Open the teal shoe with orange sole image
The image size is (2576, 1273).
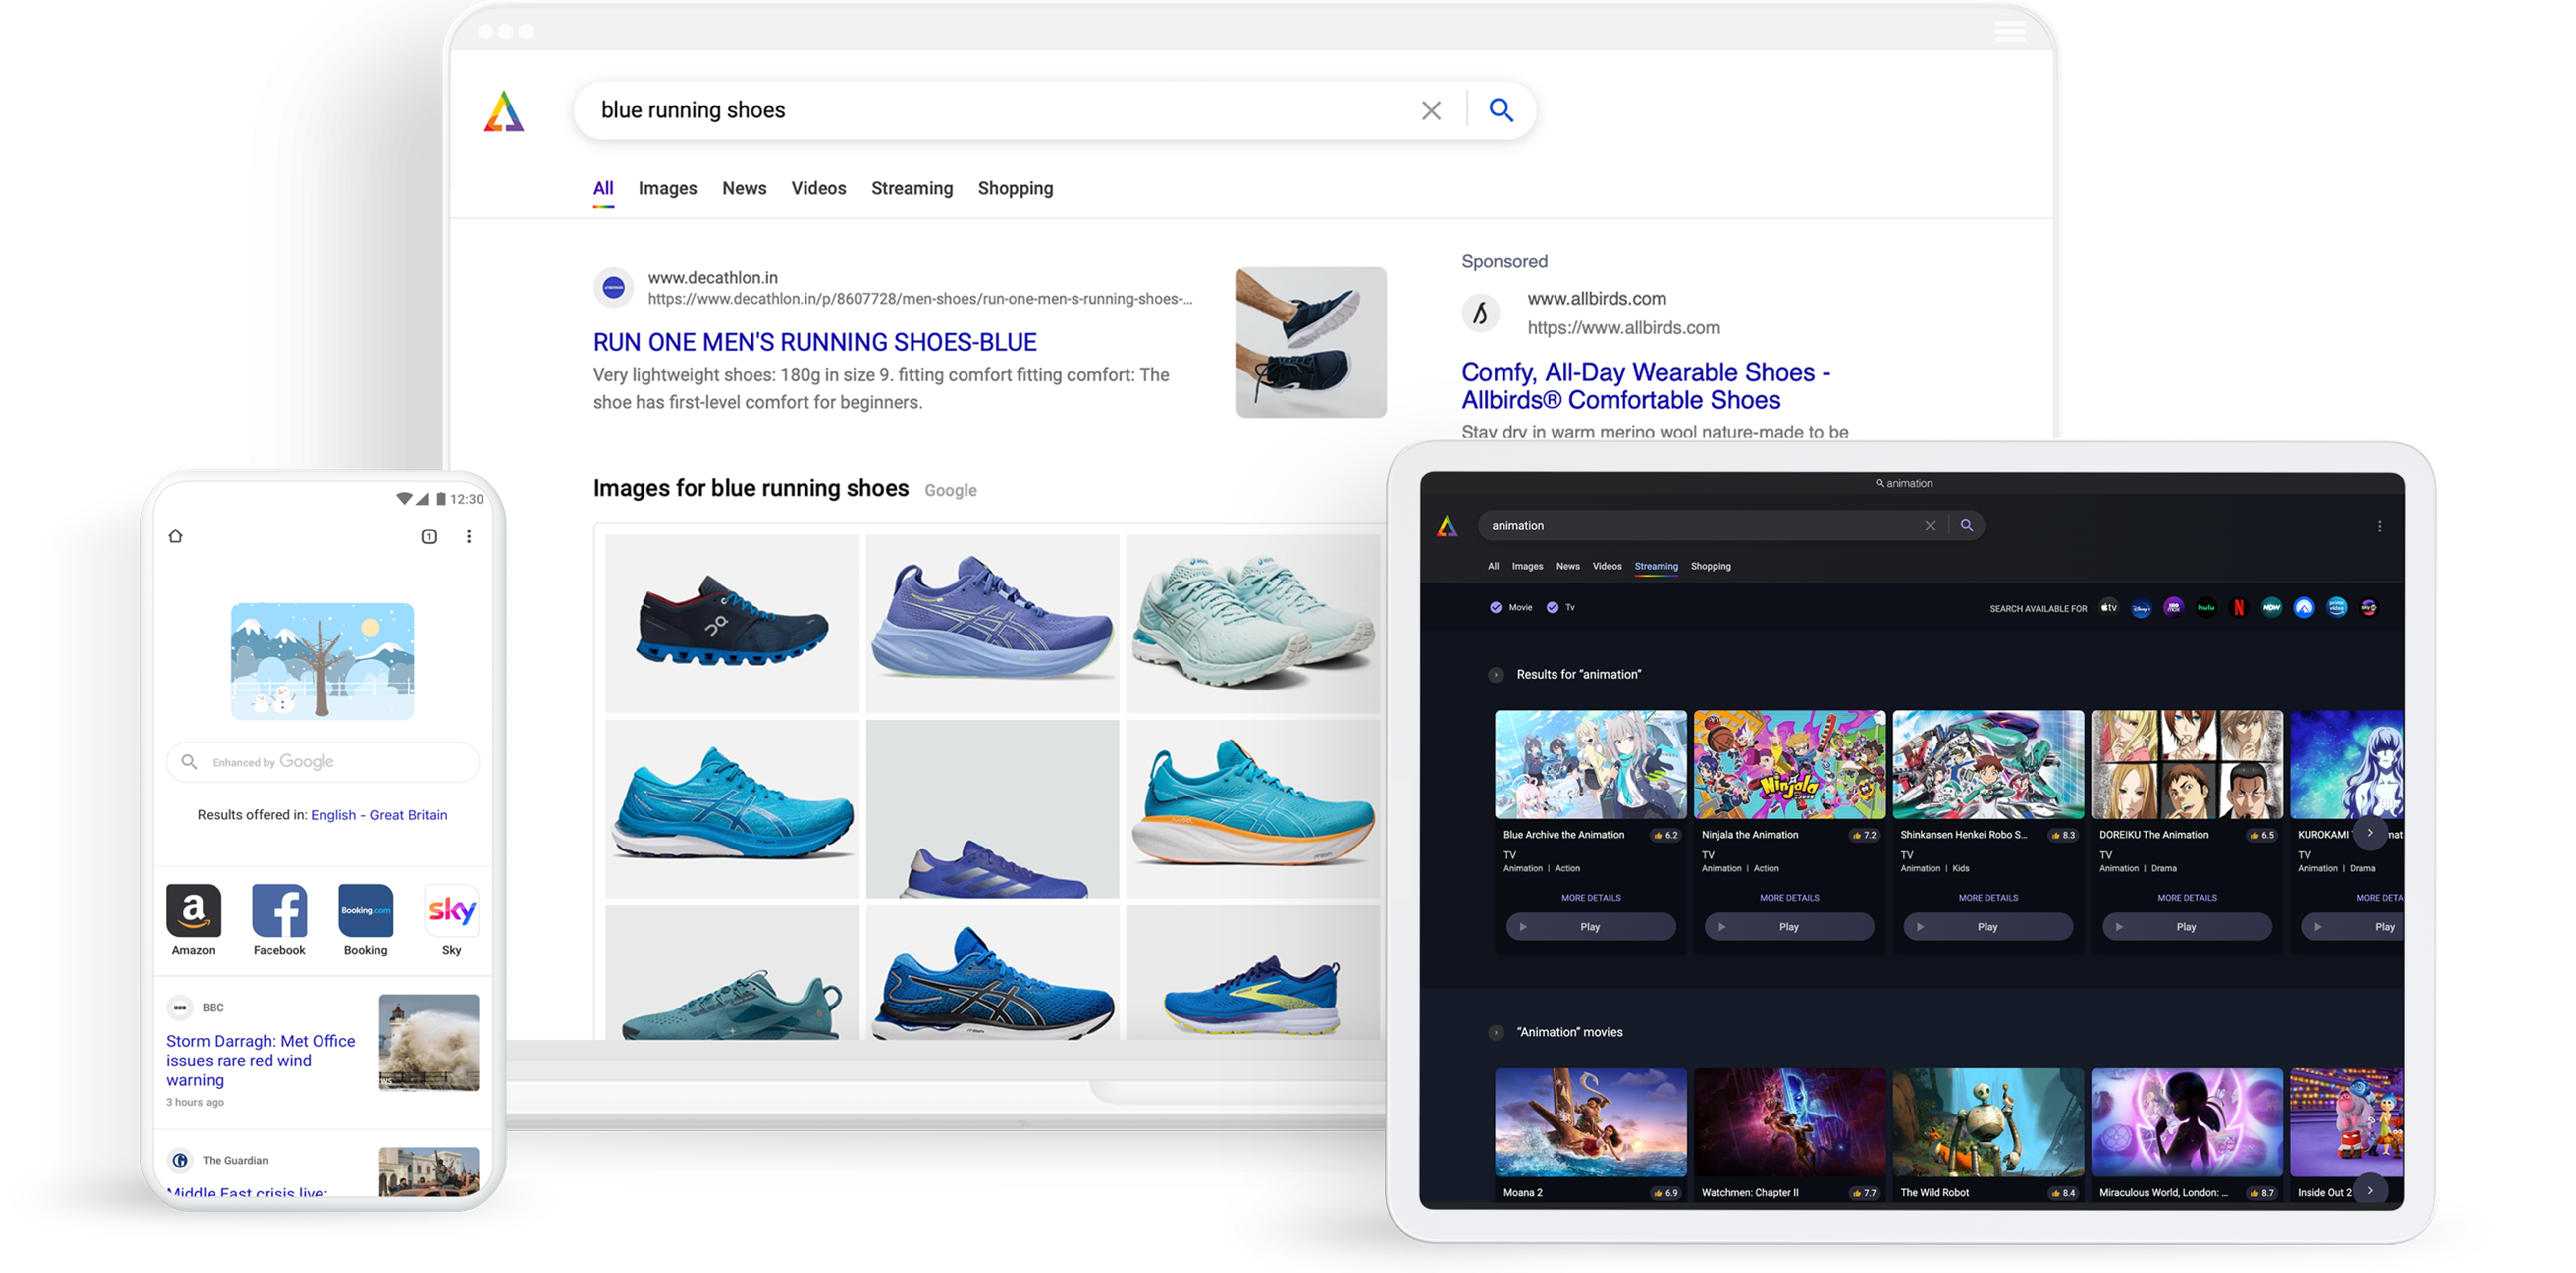pos(1253,808)
